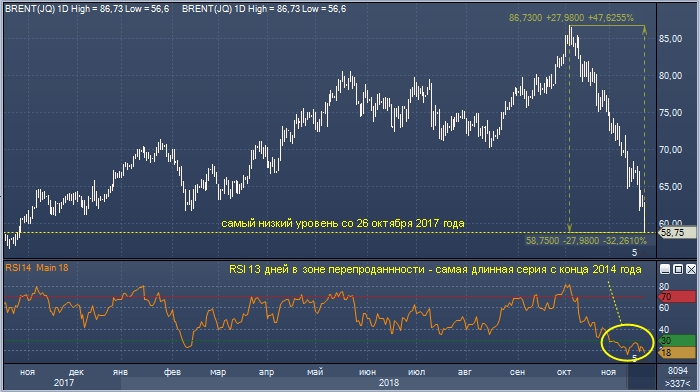The width and height of the screenshot is (700, 392).
Task: Select the yellow oval around RSI oversold zone
Action: (627, 342)
